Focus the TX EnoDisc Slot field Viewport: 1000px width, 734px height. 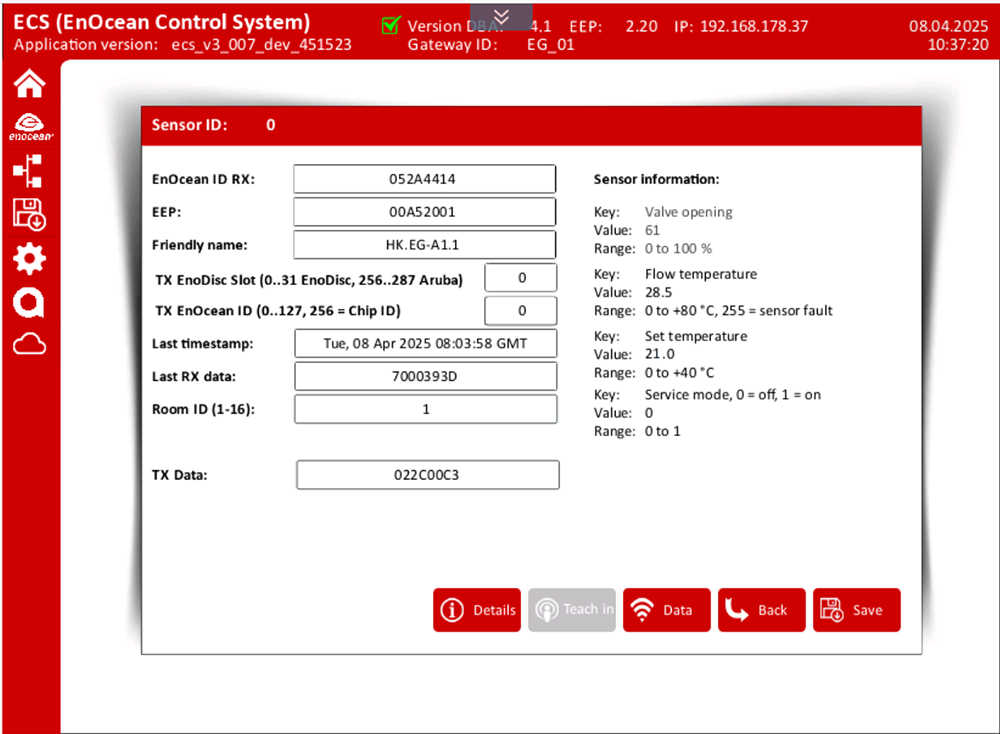click(521, 278)
